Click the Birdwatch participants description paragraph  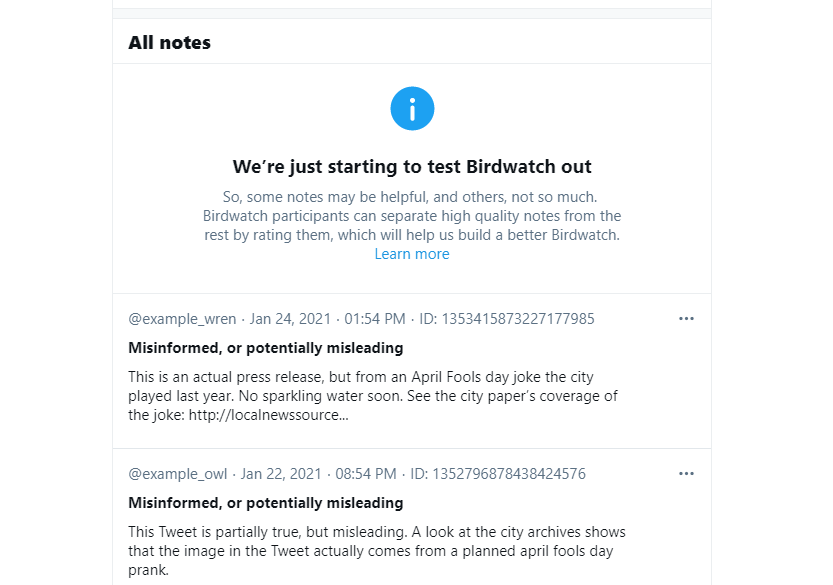coord(412,216)
